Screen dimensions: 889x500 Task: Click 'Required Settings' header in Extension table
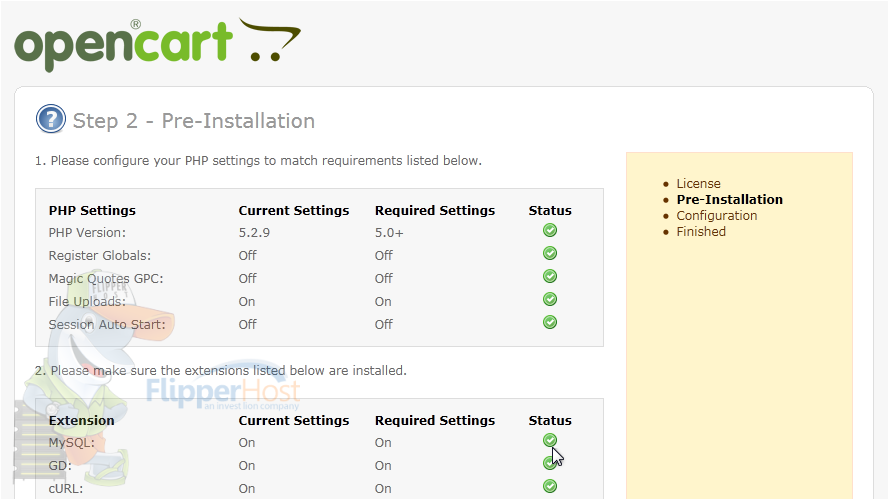435,421
